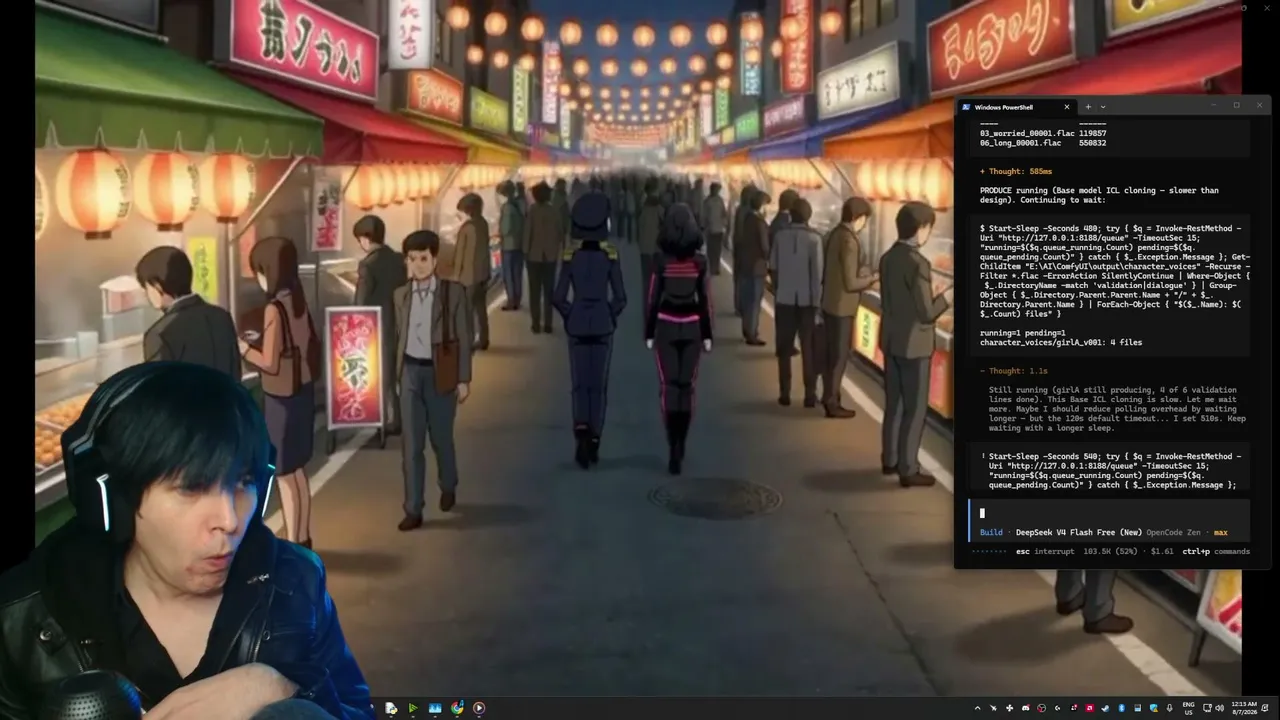Click the '03_worried_00001.flac' file name
The width and height of the screenshot is (1280, 720).
tap(1027, 133)
